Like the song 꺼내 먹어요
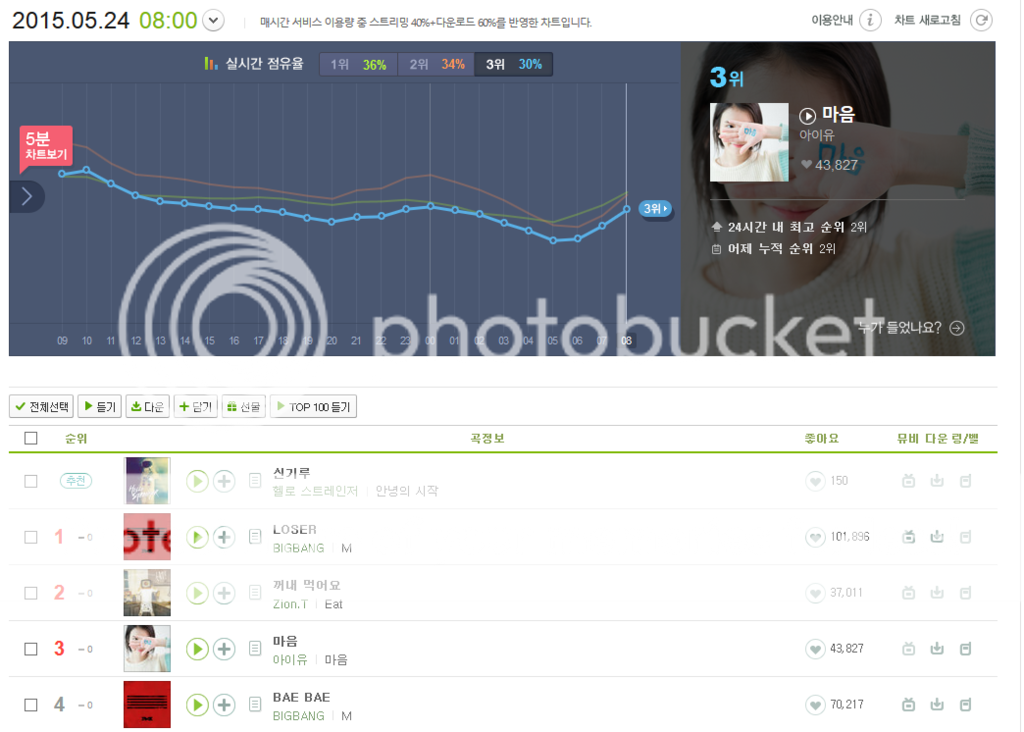Screen dimensions: 1024x732 click(815, 593)
